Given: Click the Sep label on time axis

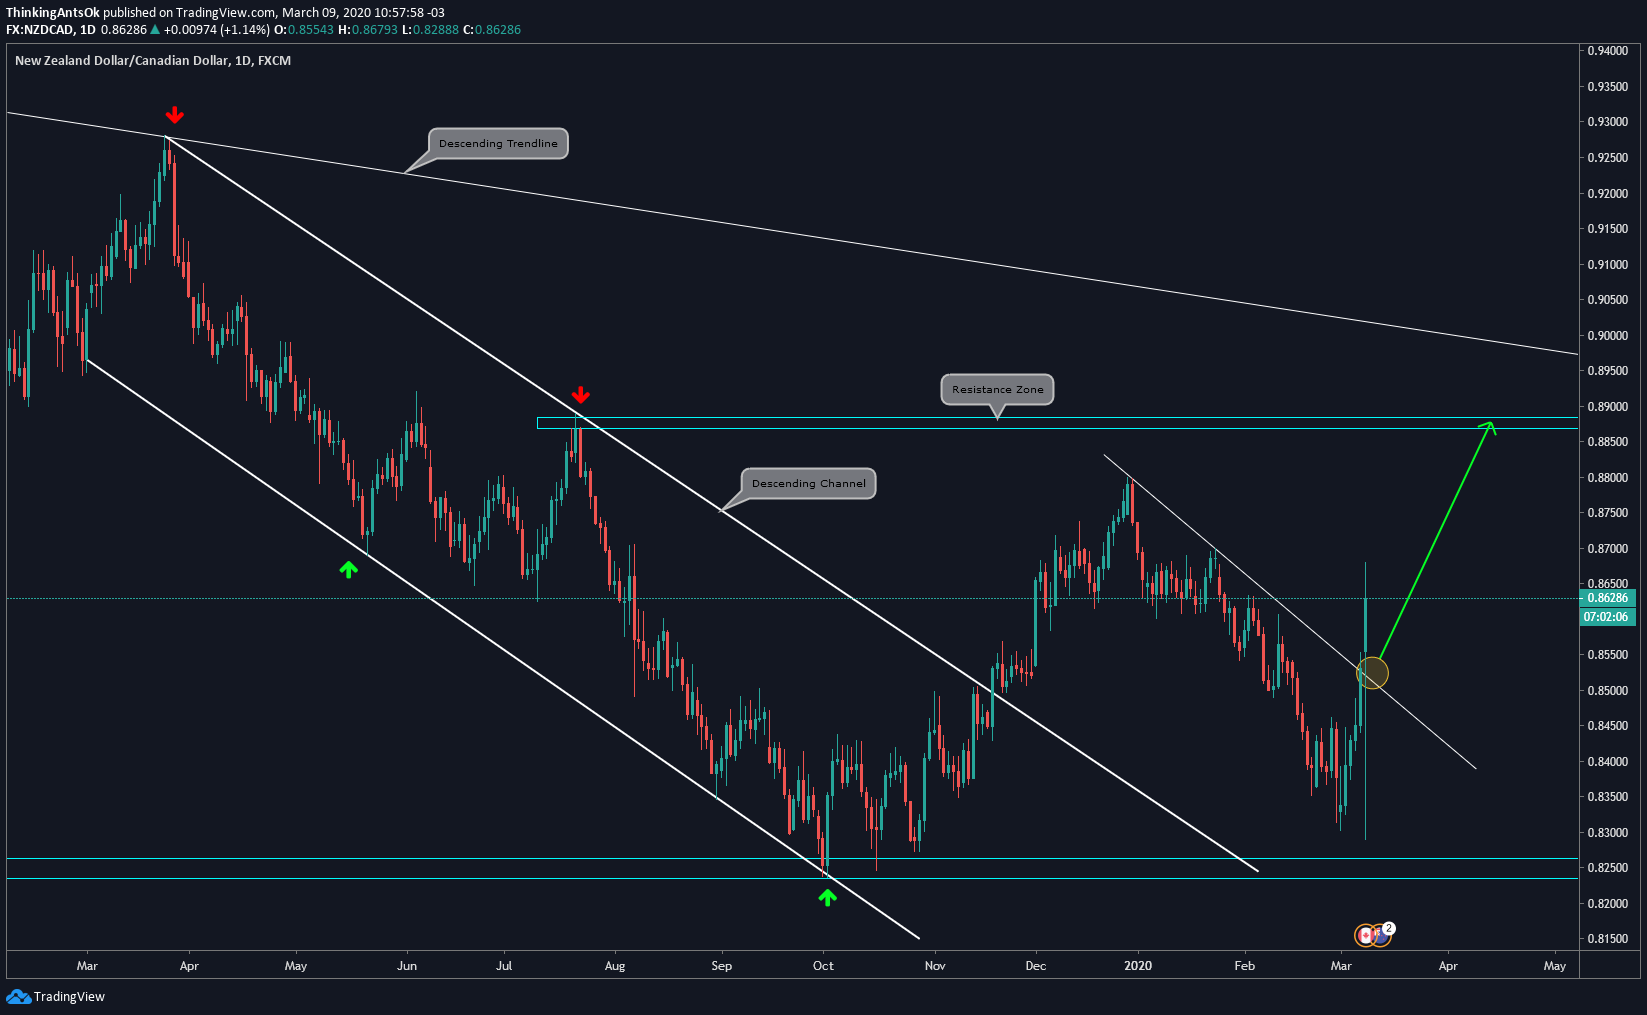Looking at the screenshot, I should pyautogui.click(x=721, y=966).
